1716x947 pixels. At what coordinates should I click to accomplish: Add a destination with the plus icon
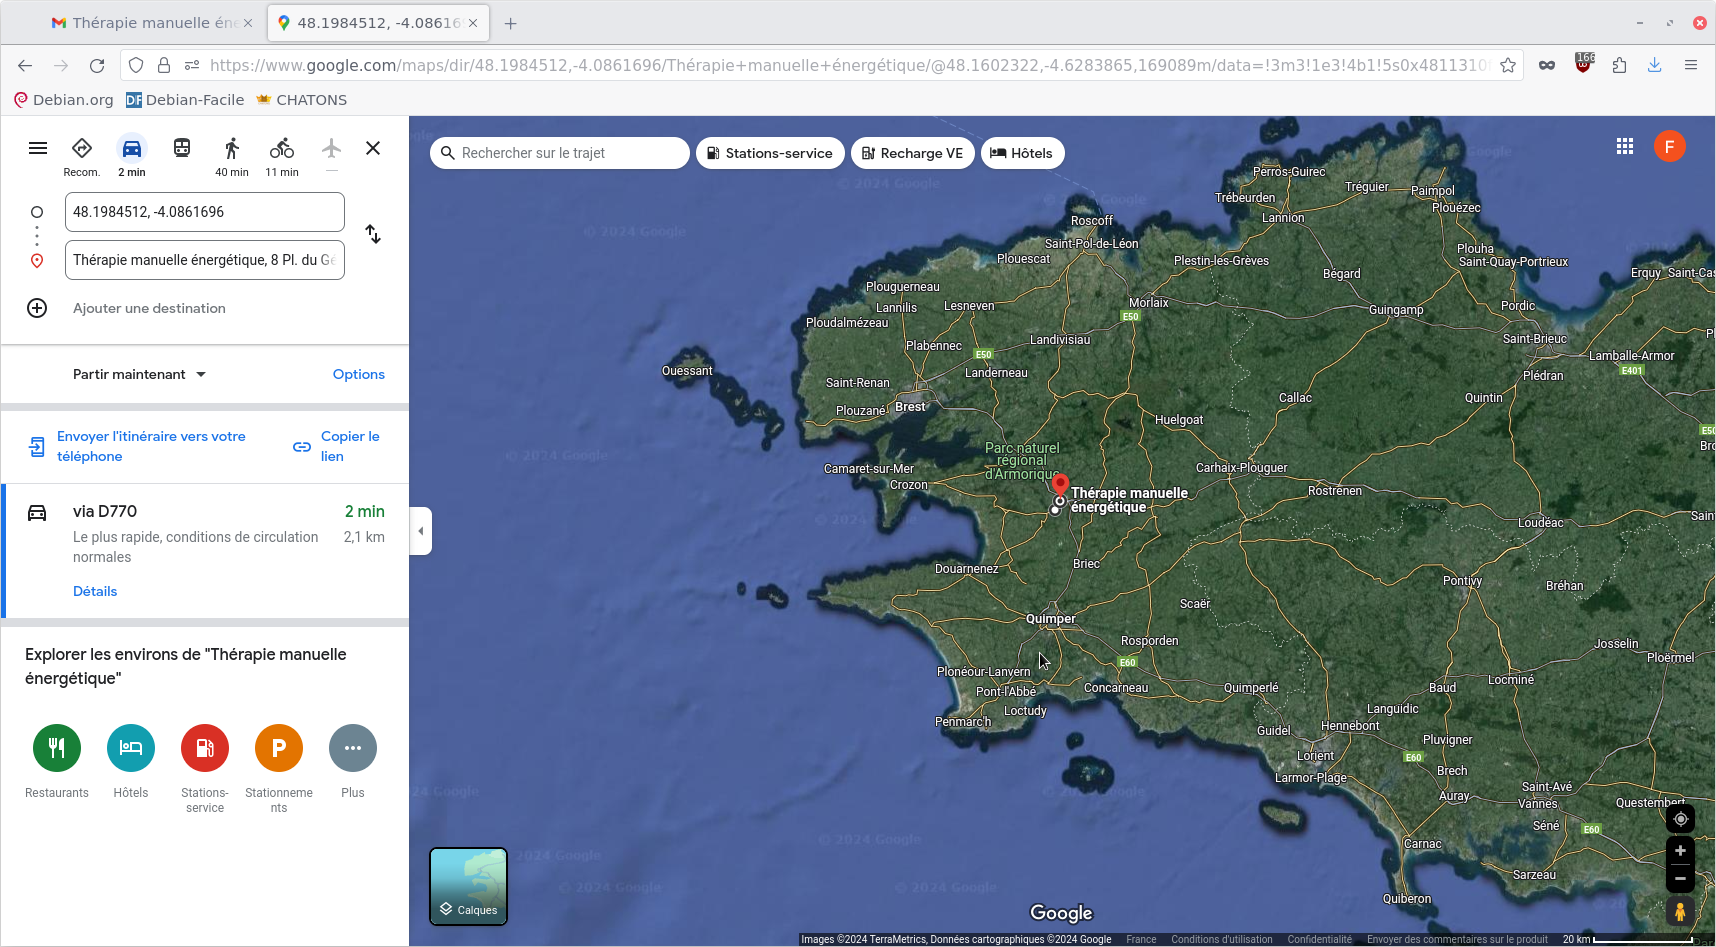point(37,308)
